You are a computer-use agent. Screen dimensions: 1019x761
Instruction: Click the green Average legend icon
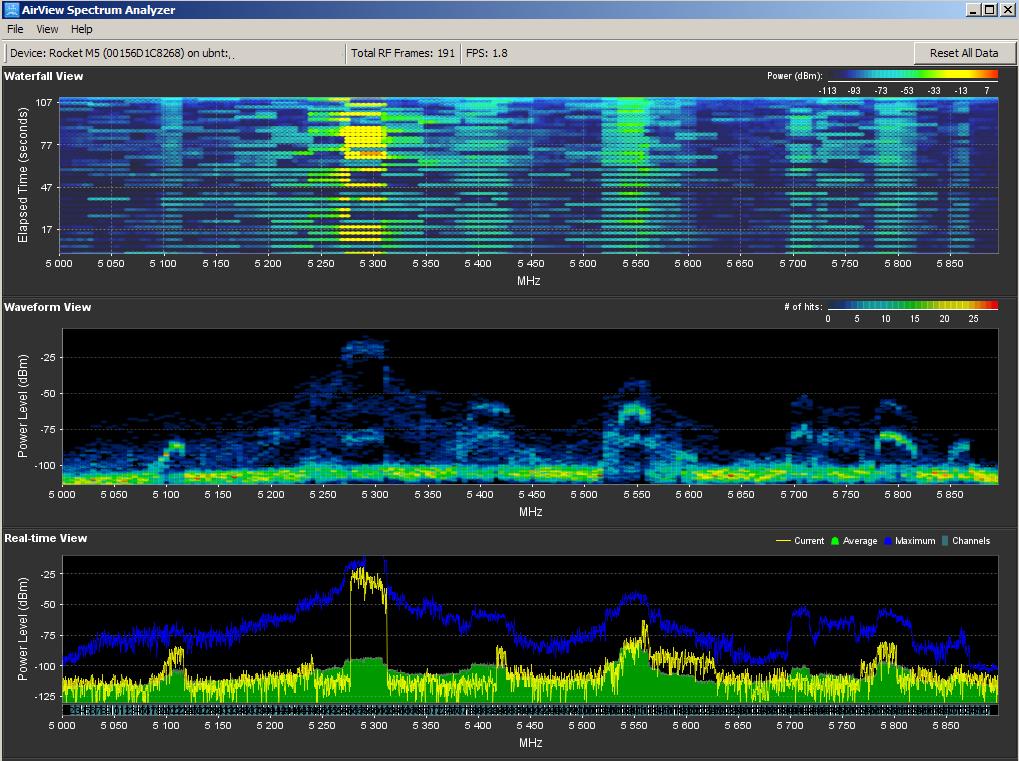click(836, 541)
